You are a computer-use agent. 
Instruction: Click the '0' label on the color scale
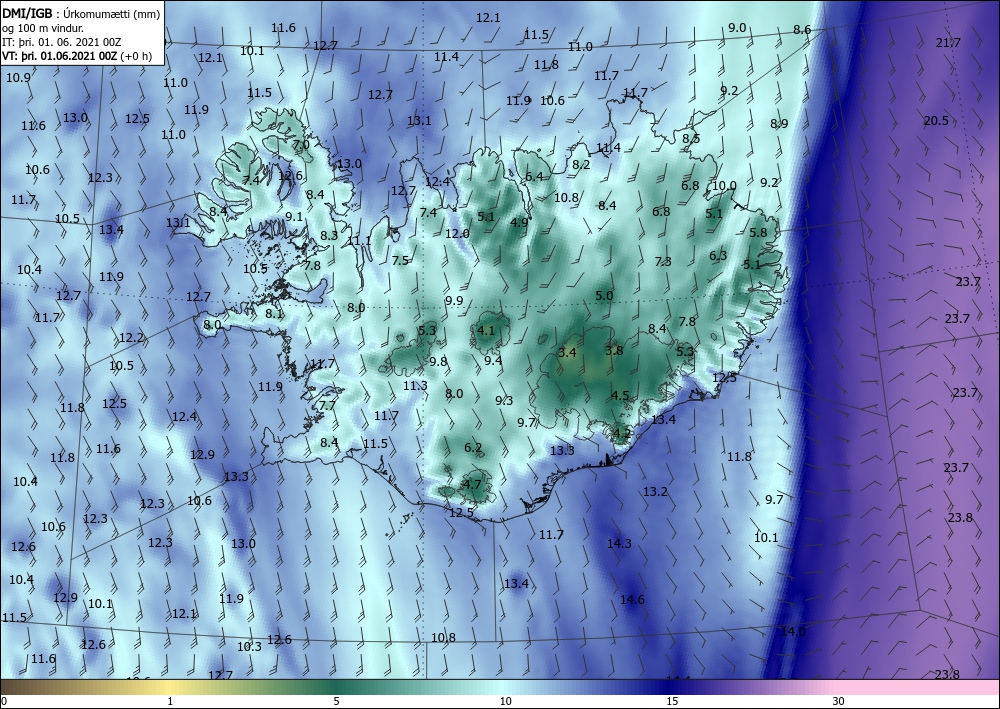point(4,701)
